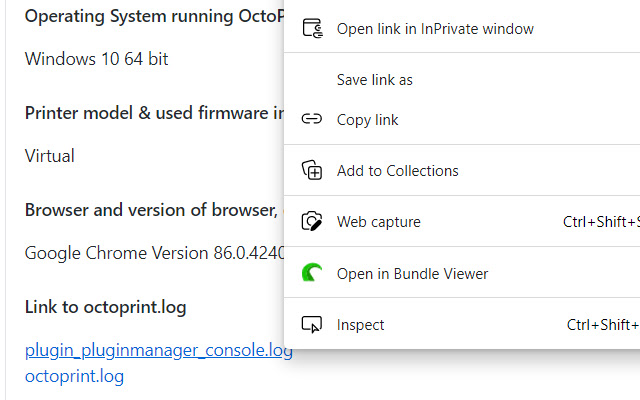
Task: Click the green Bundle Viewer icon
Action: pyautogui.click(x=312, y=273)
